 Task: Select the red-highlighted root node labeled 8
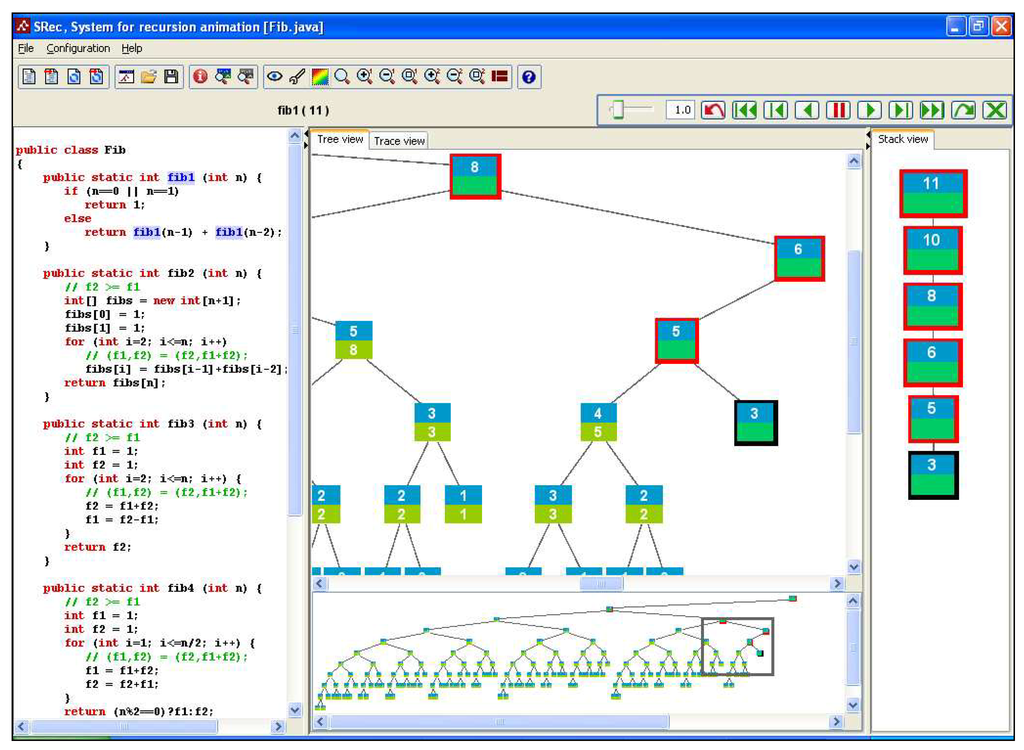[475, 174]
